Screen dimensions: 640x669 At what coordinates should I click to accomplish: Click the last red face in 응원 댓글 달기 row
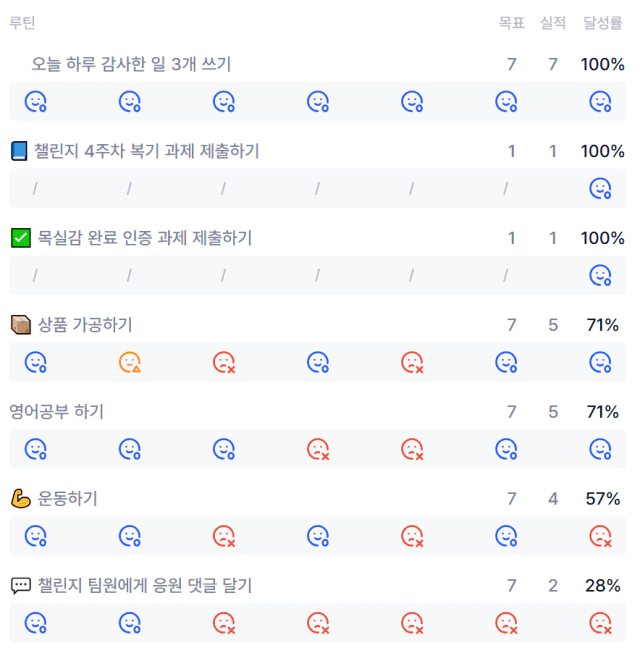pyautogui.click(x=600, y=623)
